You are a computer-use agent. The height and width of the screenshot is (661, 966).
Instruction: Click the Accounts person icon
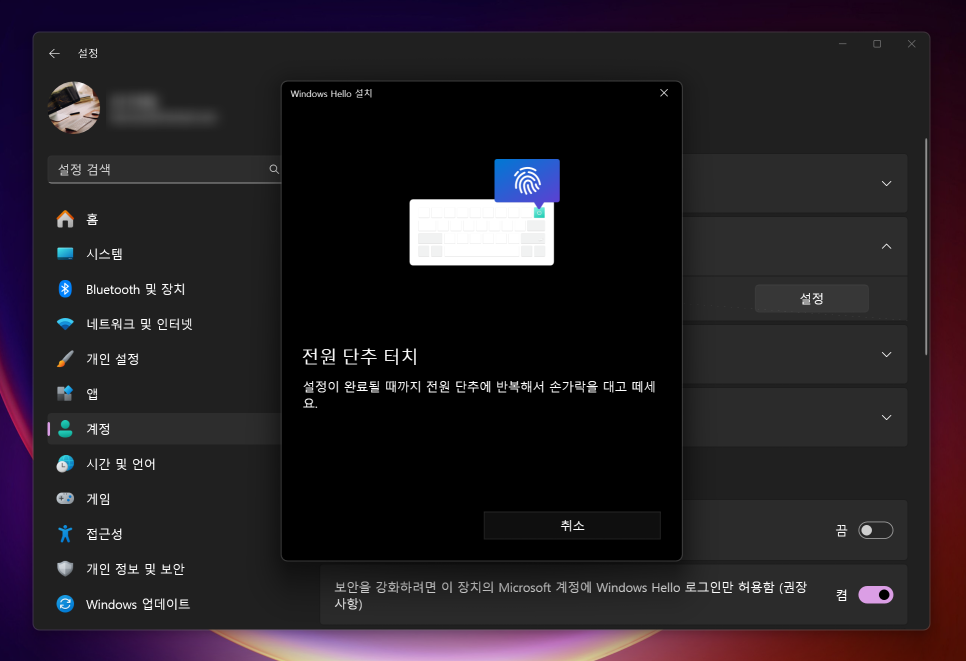pyautogui.click(x=65, y=429)
